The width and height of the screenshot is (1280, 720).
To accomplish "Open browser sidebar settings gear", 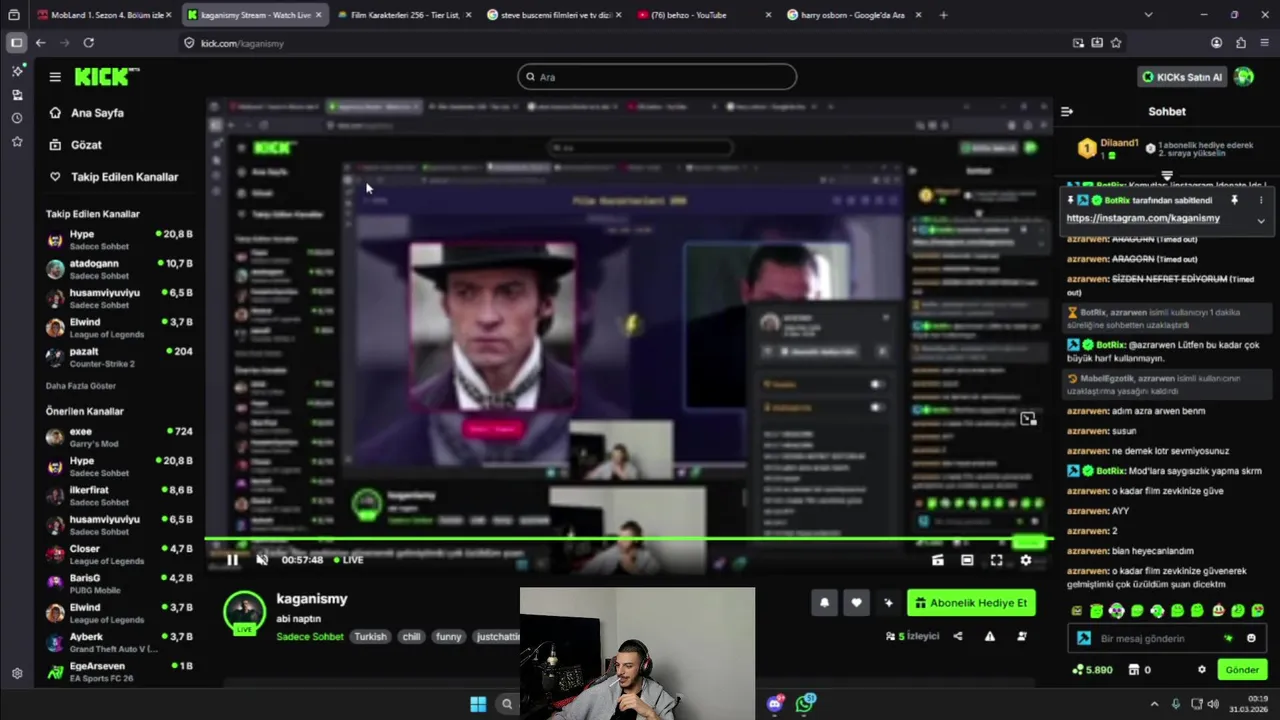I will [17, 674].
